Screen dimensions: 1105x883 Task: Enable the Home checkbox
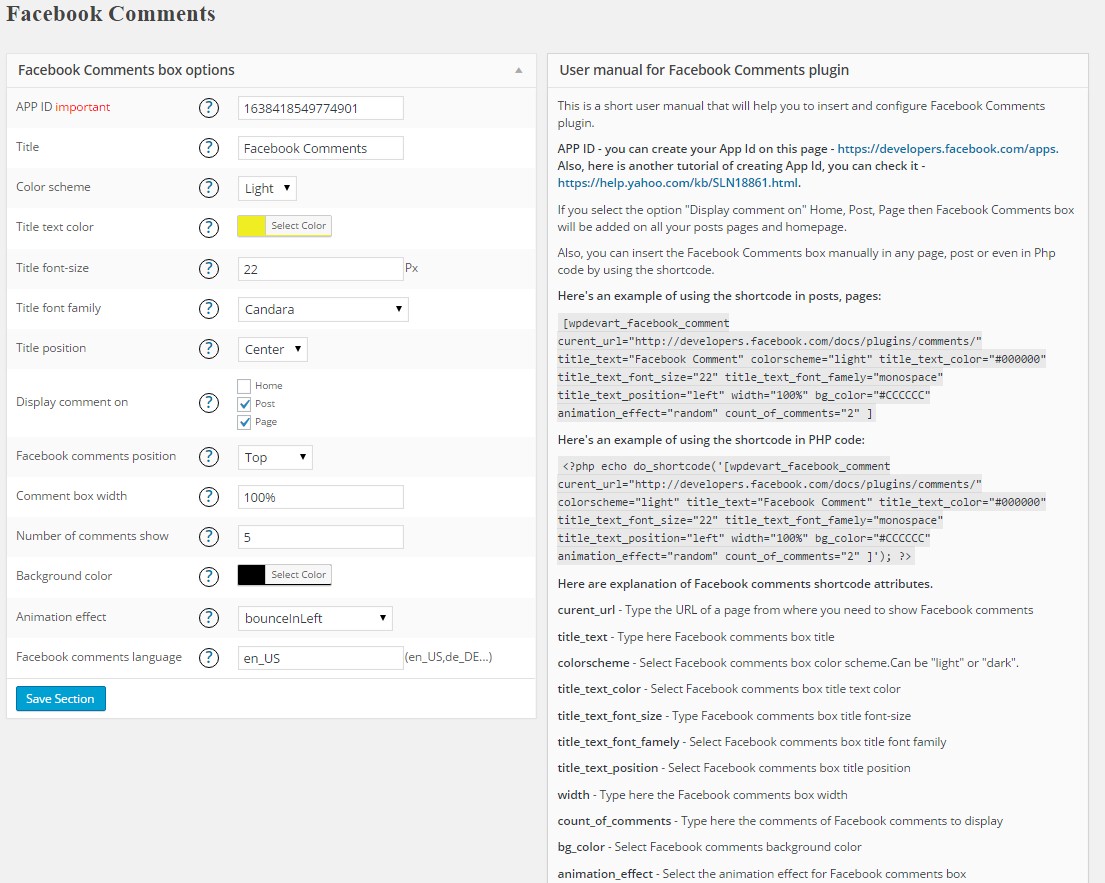click(244, 386)
